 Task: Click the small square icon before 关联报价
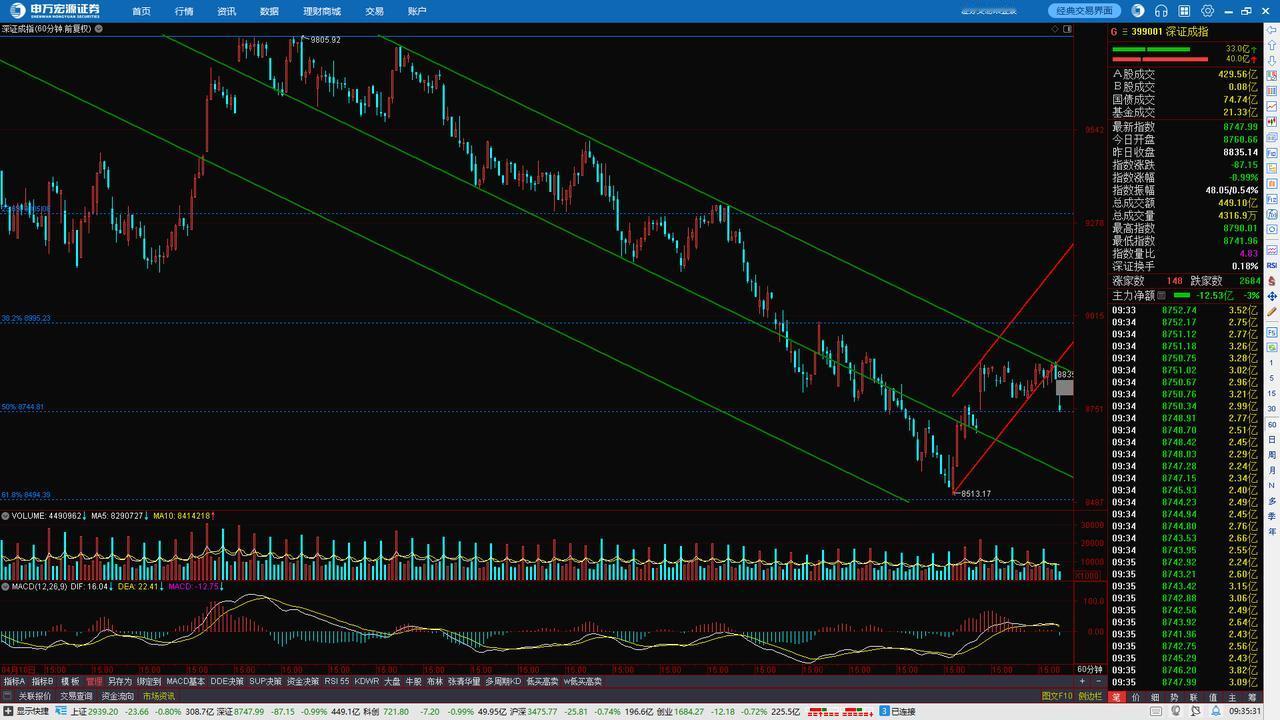click(x=8, y=696)
